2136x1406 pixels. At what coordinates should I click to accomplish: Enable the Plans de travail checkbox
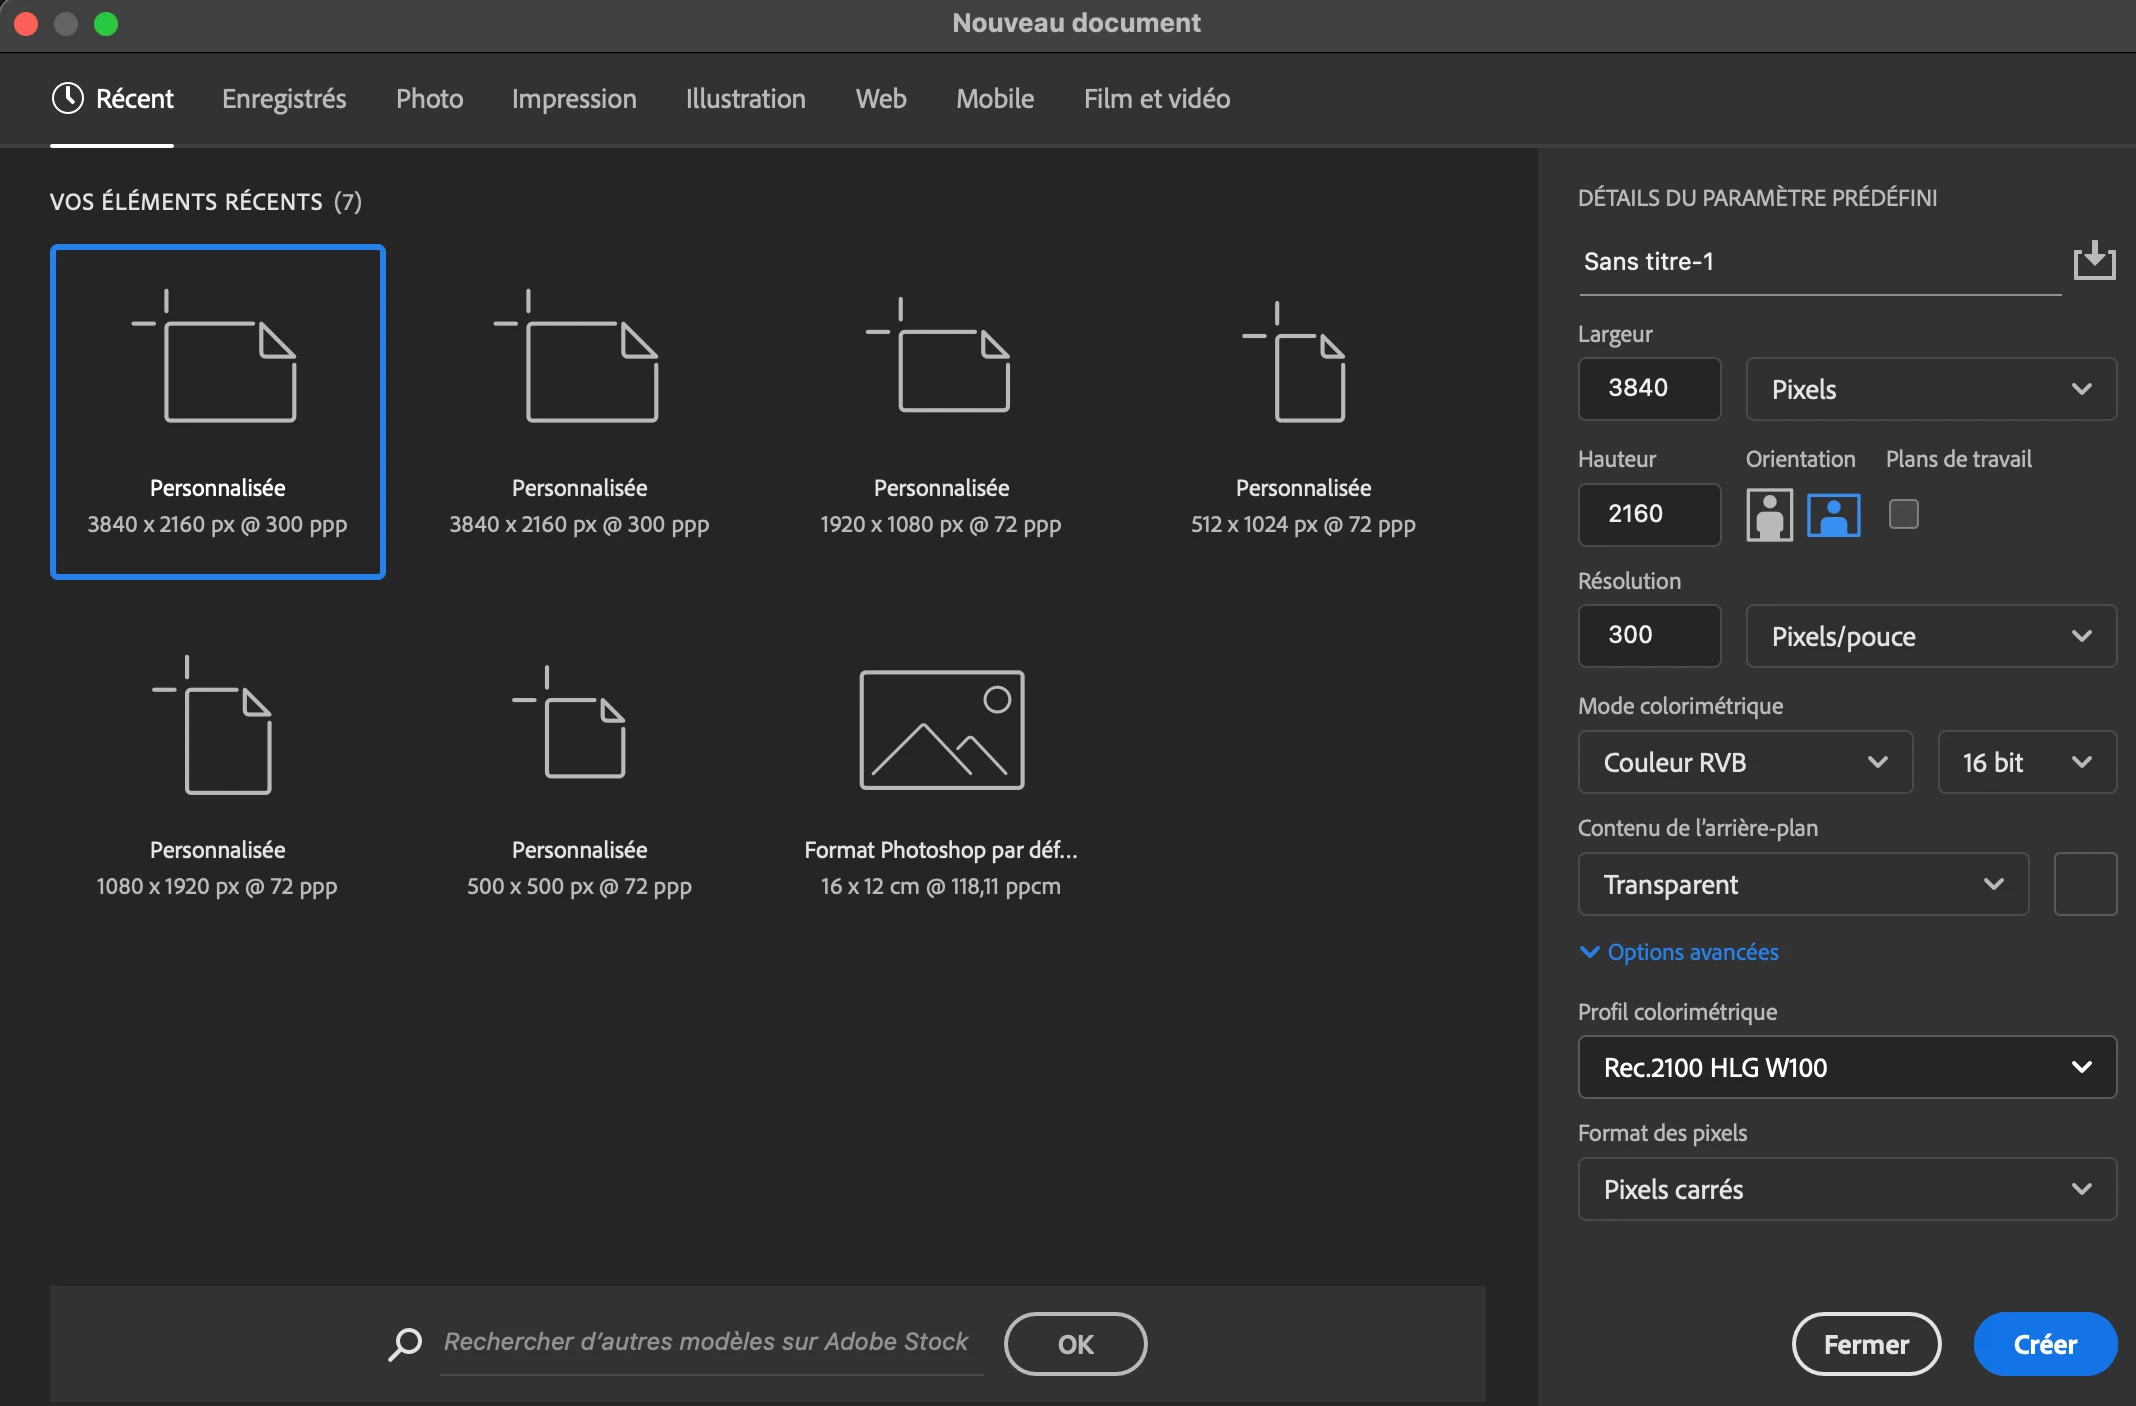coord(1903,514)
